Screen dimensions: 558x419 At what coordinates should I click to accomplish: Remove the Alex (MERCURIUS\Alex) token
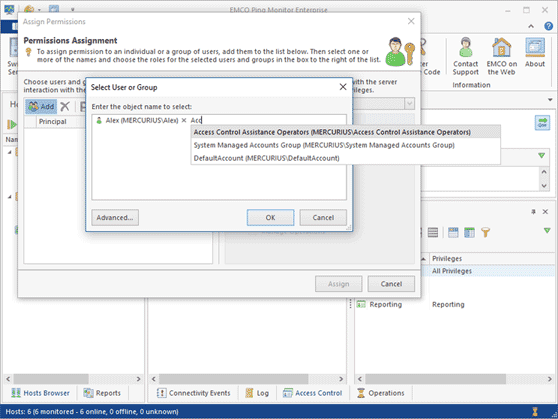(184, 120)
